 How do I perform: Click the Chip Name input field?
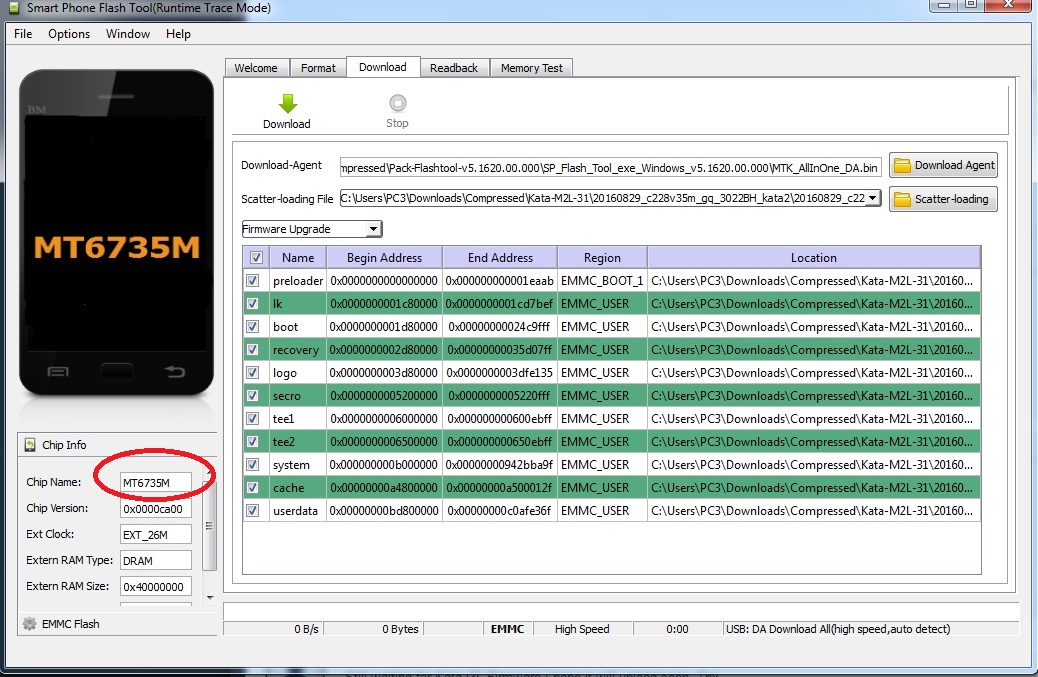[155, 483]
